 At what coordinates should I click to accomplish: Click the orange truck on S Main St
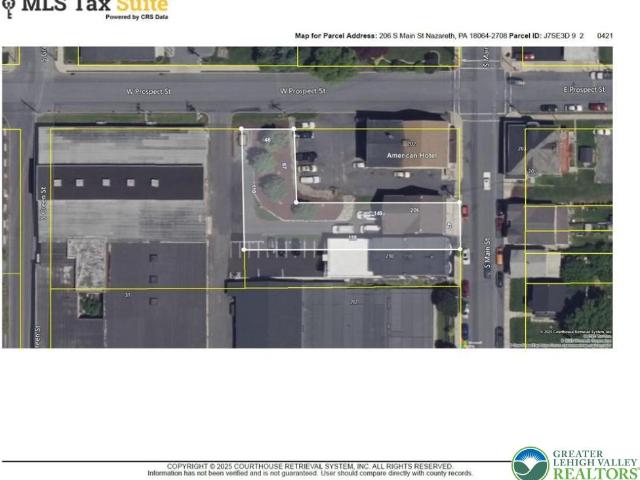(x=500, y=256)
